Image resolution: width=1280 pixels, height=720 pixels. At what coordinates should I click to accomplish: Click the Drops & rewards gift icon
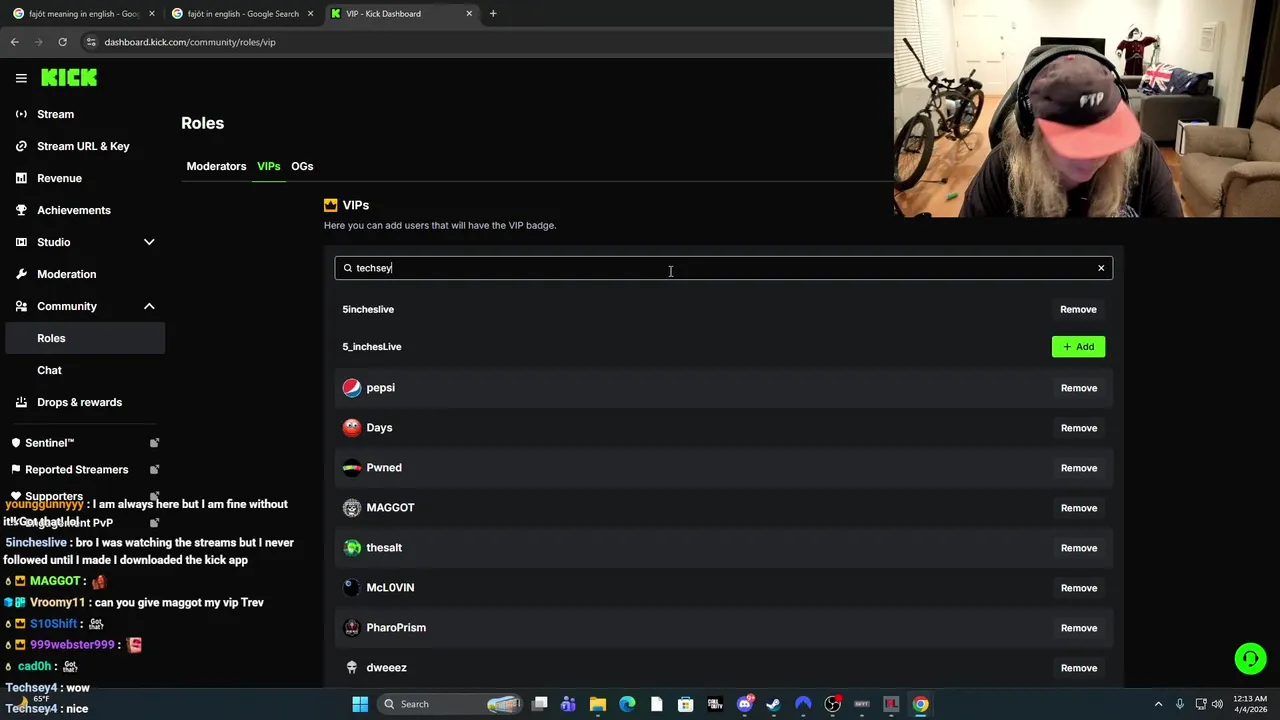click(x=21, y=402)
